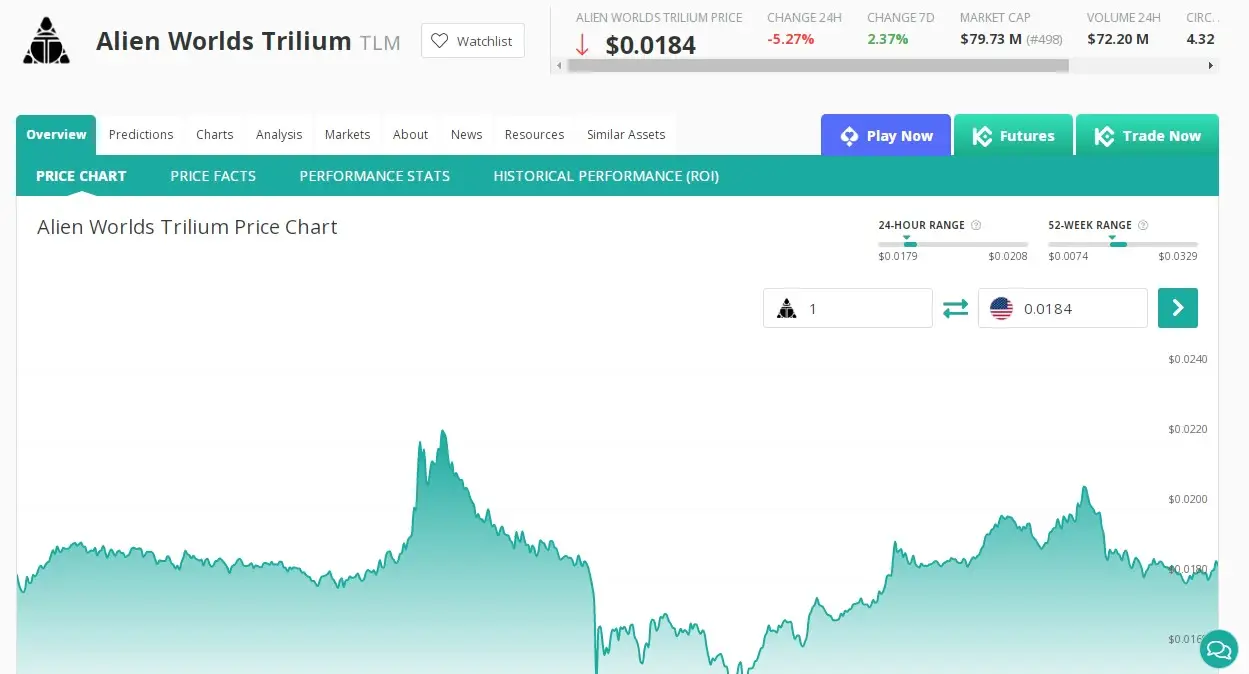
Task: Click the 24-hour range slider bar
Action: point(953,244)
